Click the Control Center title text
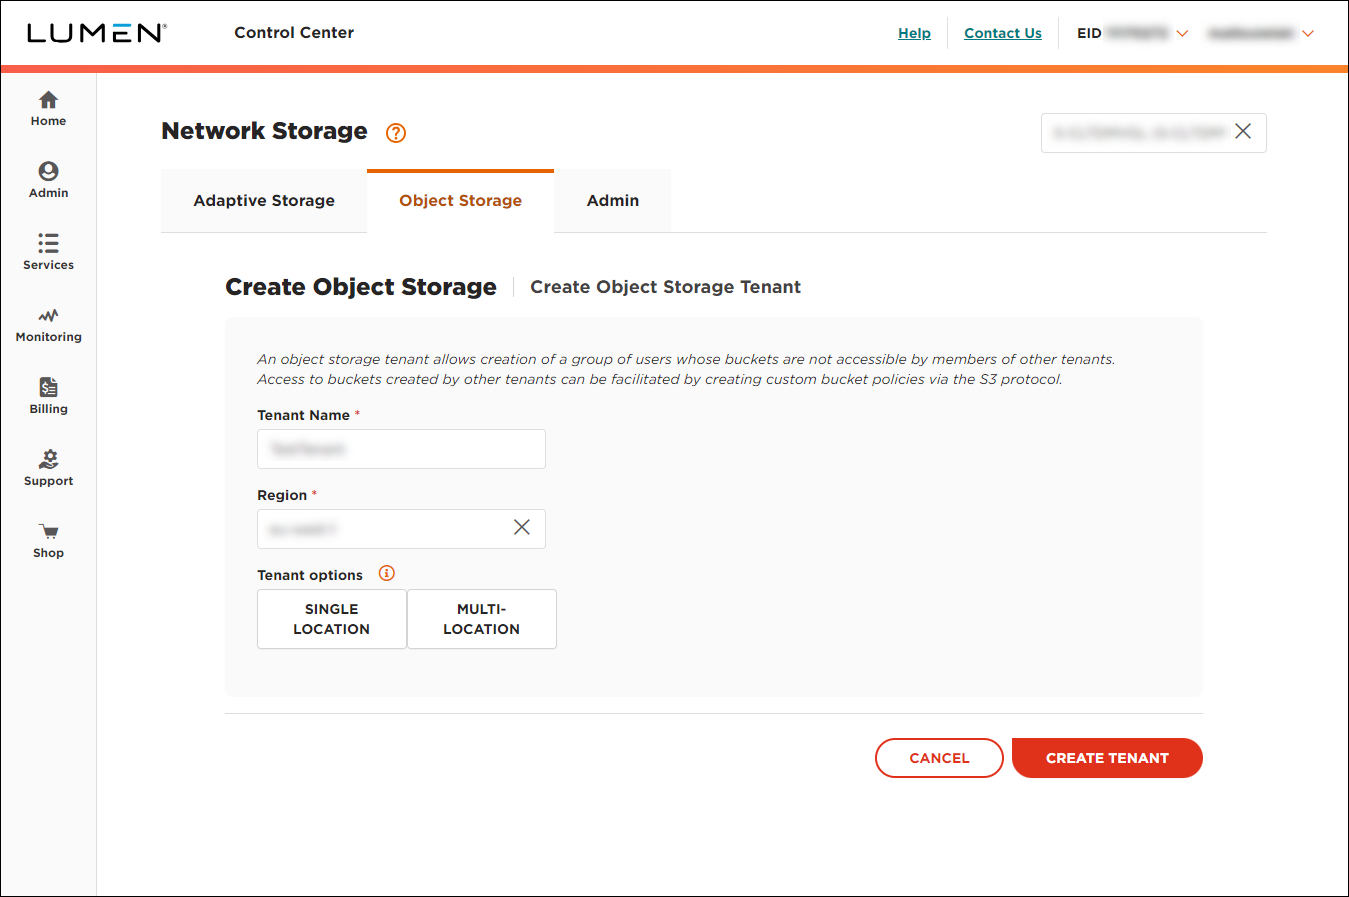The width and height of the screenshot is (1349, 897). [294, 33]
